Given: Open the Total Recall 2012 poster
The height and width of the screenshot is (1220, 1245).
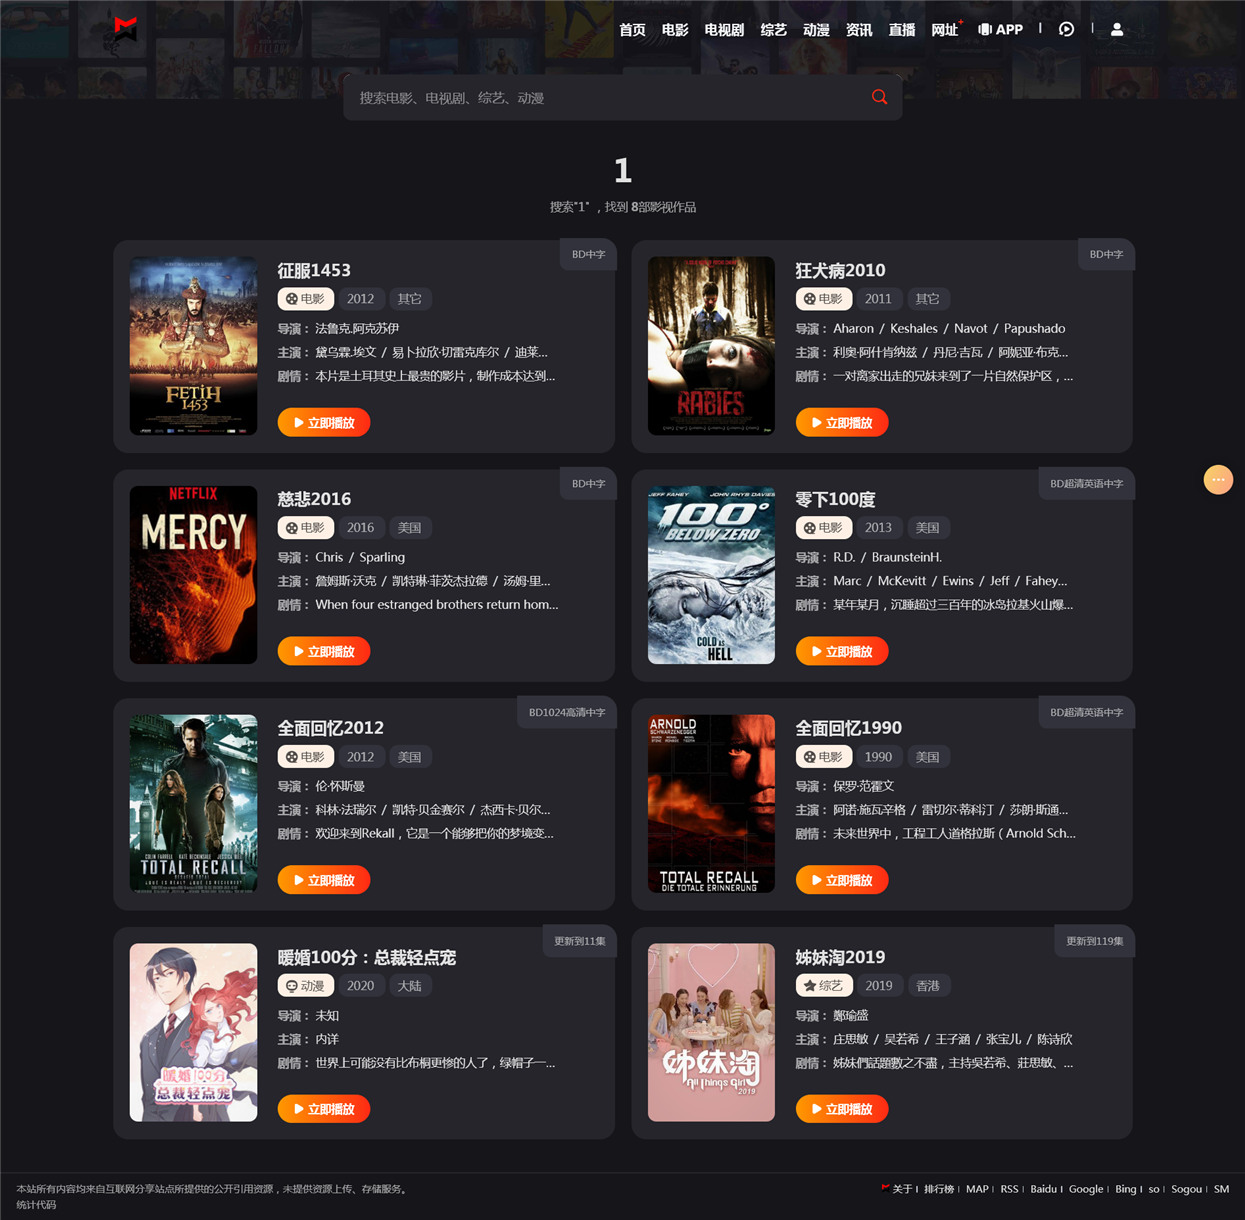Looking at the screenshot, I should click(193, 804).
